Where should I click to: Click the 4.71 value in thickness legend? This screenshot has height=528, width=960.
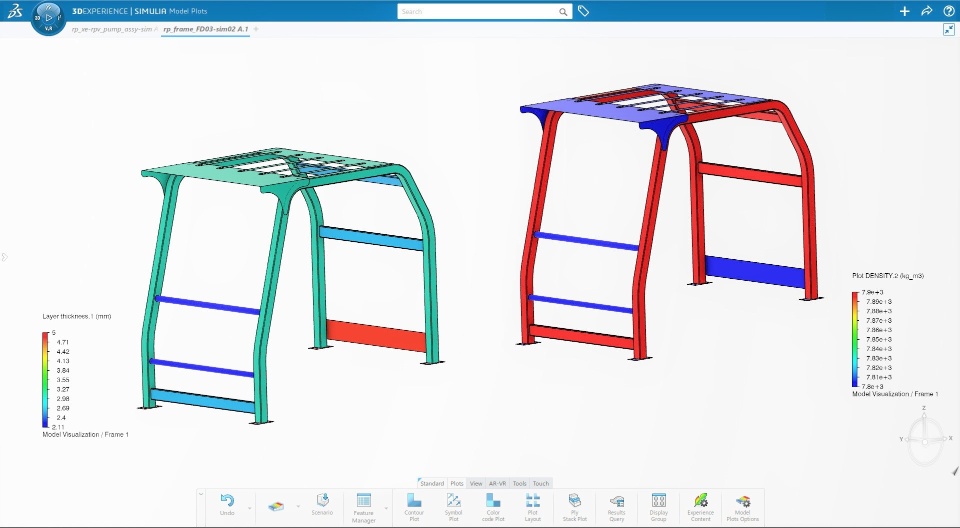[62, 342]
